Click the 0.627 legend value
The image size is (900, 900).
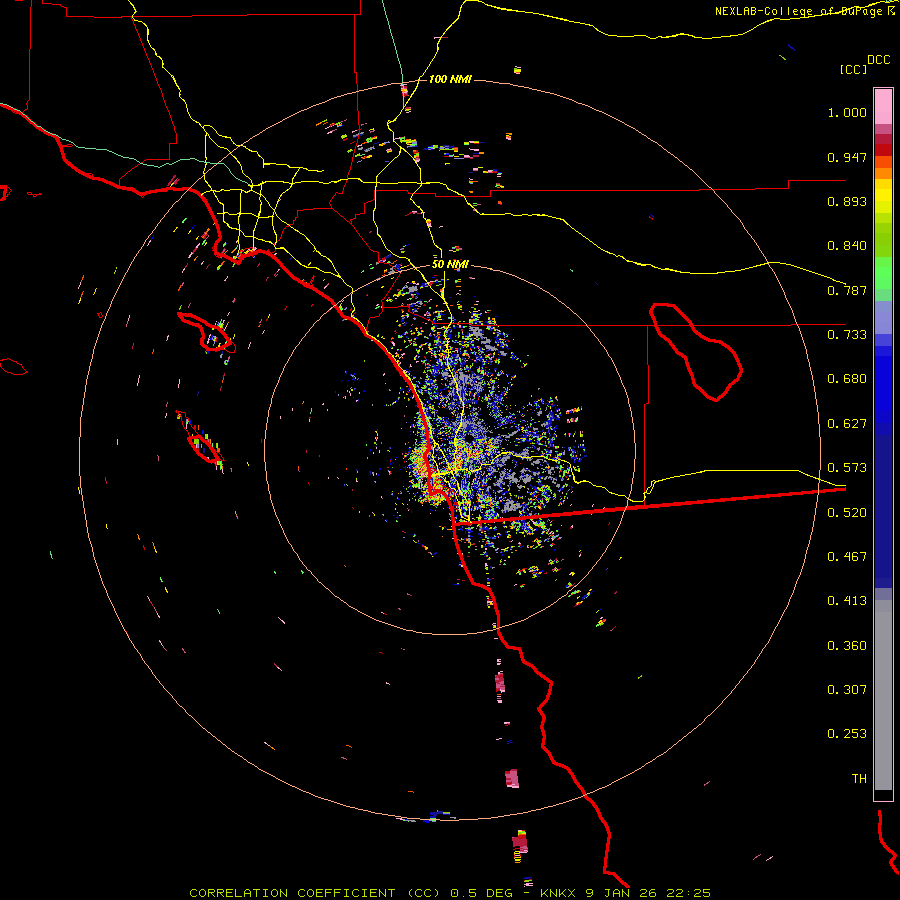click(x=847, y=424)
